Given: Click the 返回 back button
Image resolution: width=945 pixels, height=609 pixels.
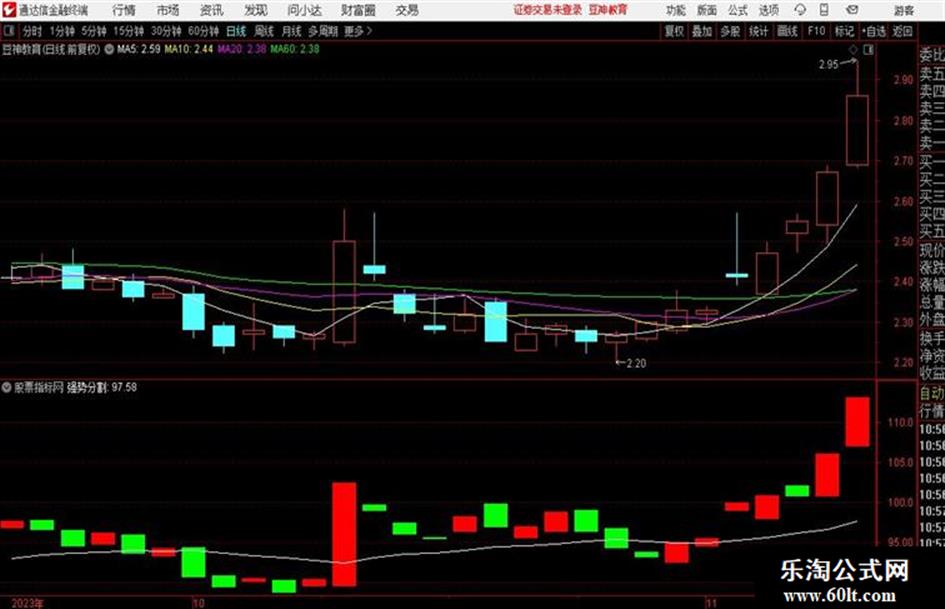Looking at the screenshot, I should 902,31.
